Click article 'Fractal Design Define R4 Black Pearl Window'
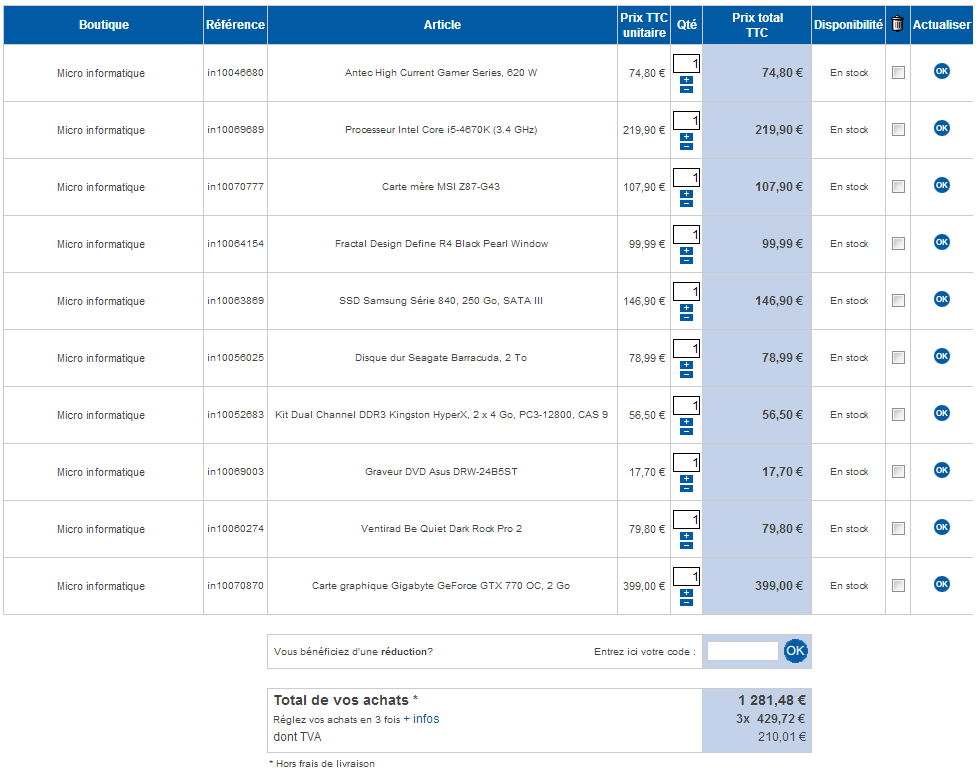 [x=441, y=244]
